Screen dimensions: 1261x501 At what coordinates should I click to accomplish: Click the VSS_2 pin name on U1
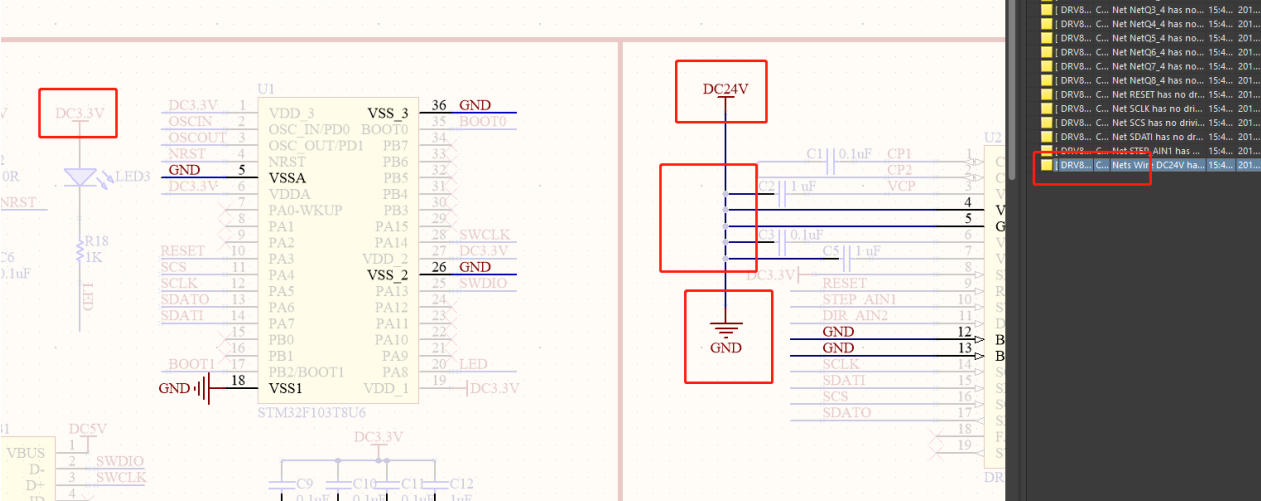tap(388, 275)
